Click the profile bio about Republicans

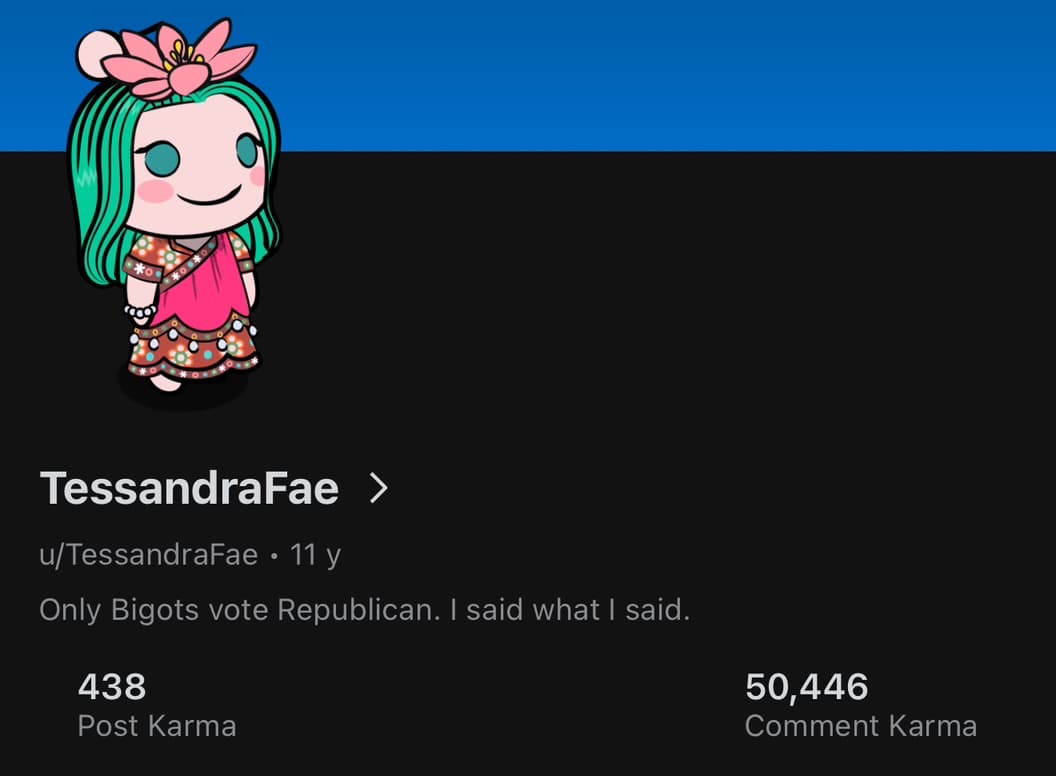[364, 610]
